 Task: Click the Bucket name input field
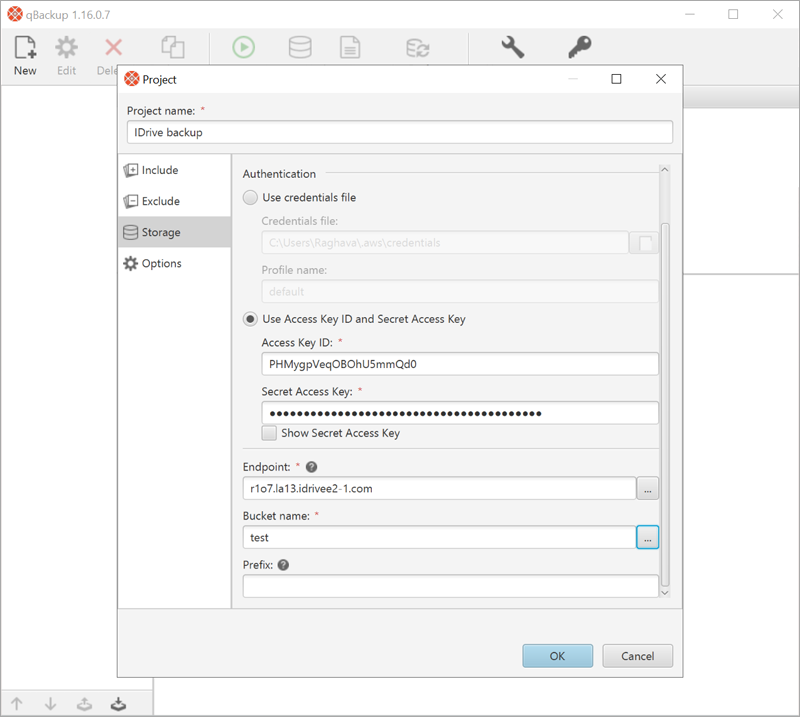click(439, 537)
